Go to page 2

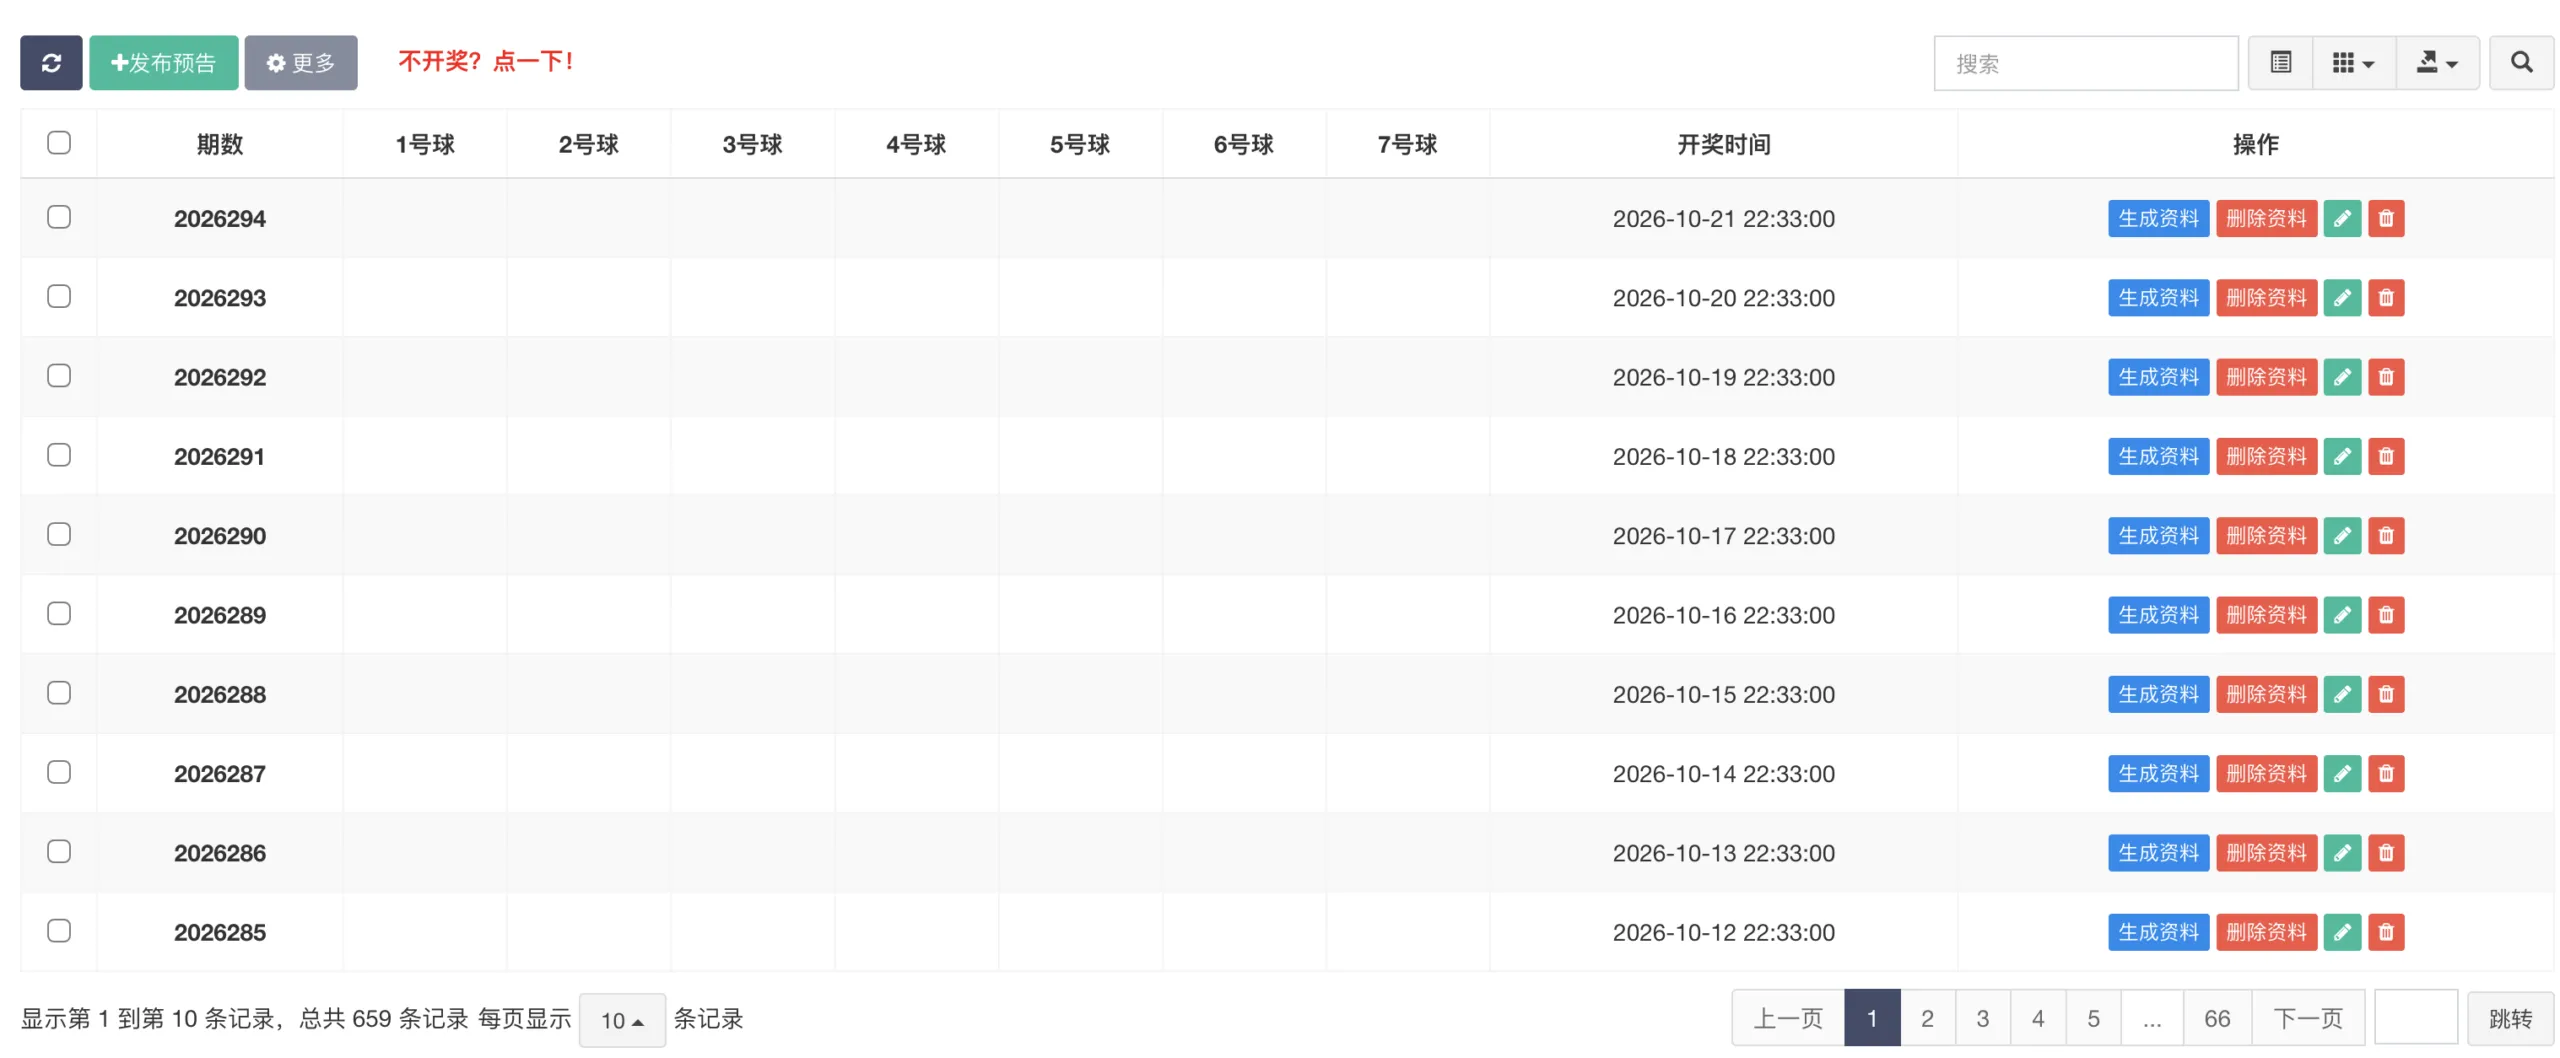tap(1926, 1018)
